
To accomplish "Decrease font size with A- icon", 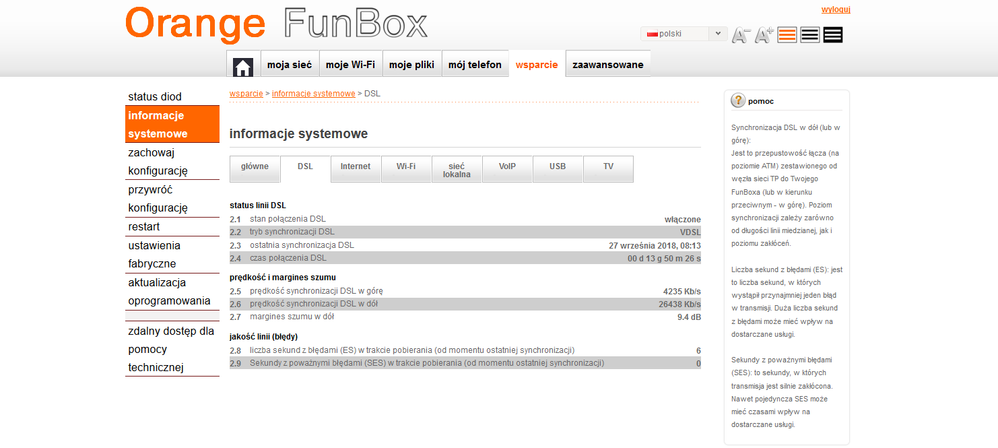I will [741, 35].
